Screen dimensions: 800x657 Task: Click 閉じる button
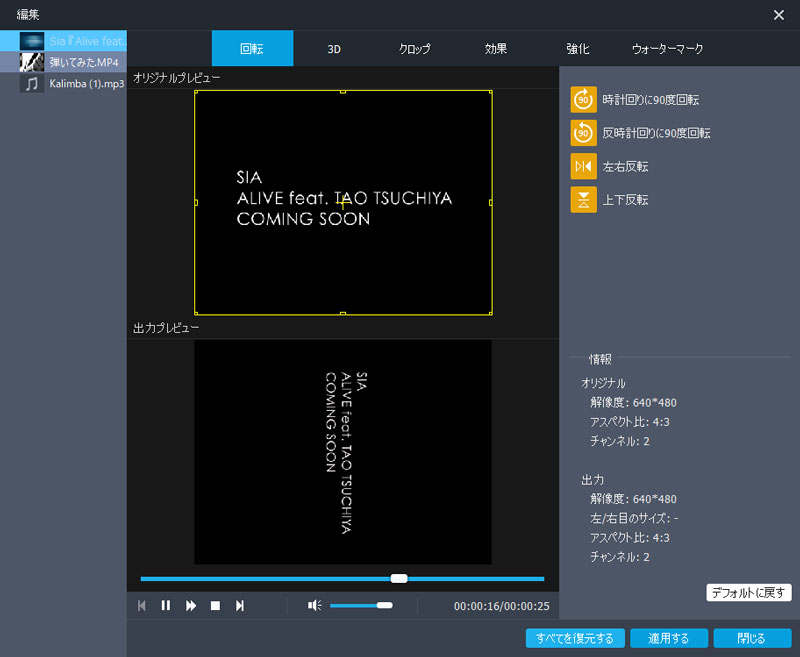coord(752,638)
